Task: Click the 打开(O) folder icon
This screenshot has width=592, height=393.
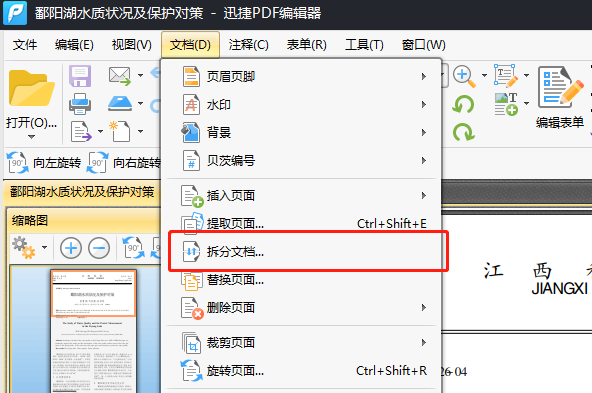Action: click(31, 88)
